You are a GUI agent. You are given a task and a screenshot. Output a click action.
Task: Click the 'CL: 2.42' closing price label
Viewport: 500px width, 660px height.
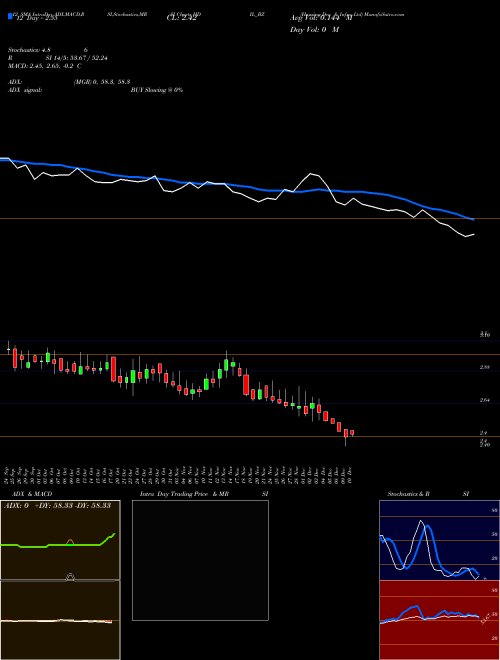tap(181, 19)
